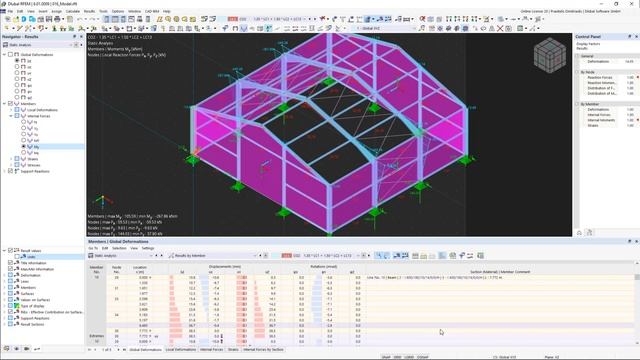Go to next table page arrow
Viewport: 640px width, 360px height.
click(118, 350)
